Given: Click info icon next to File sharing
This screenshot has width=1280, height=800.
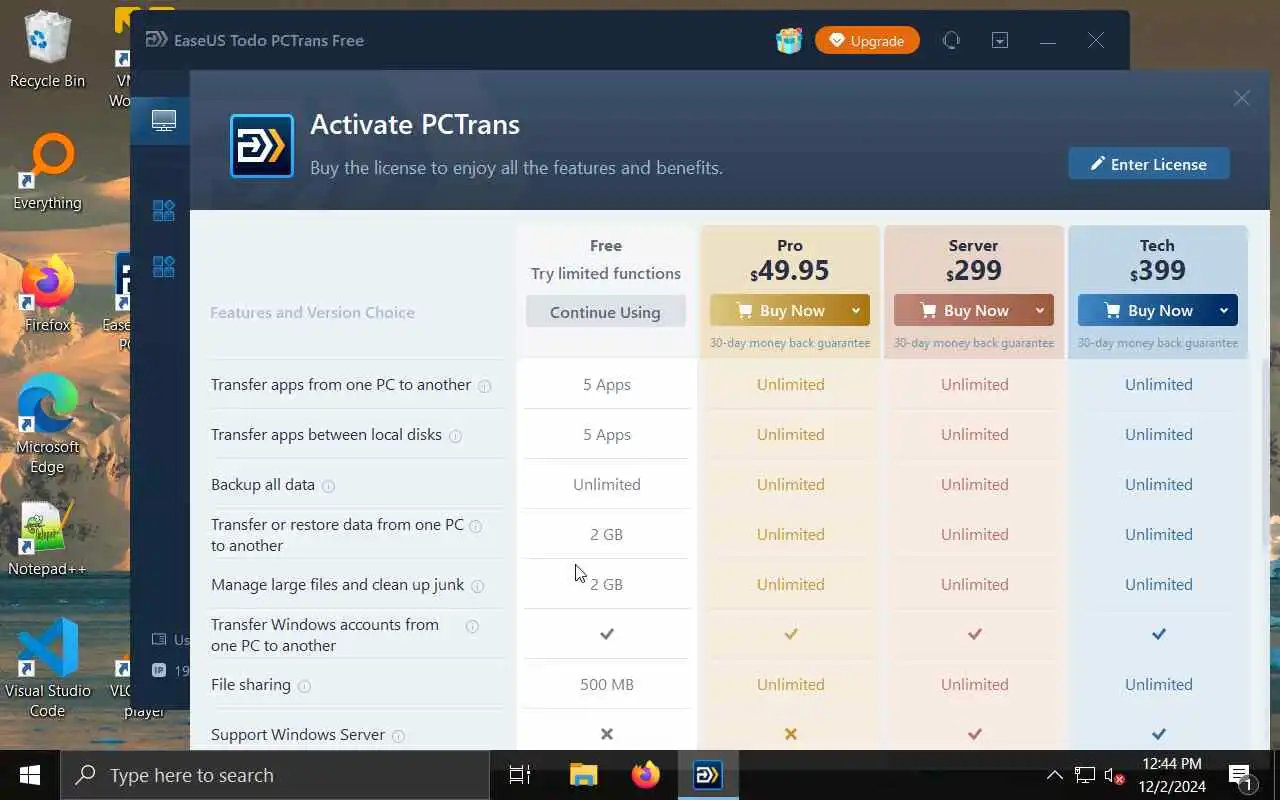Looking at the screenshot, I should pyautogui.click(x=304, y=686).
